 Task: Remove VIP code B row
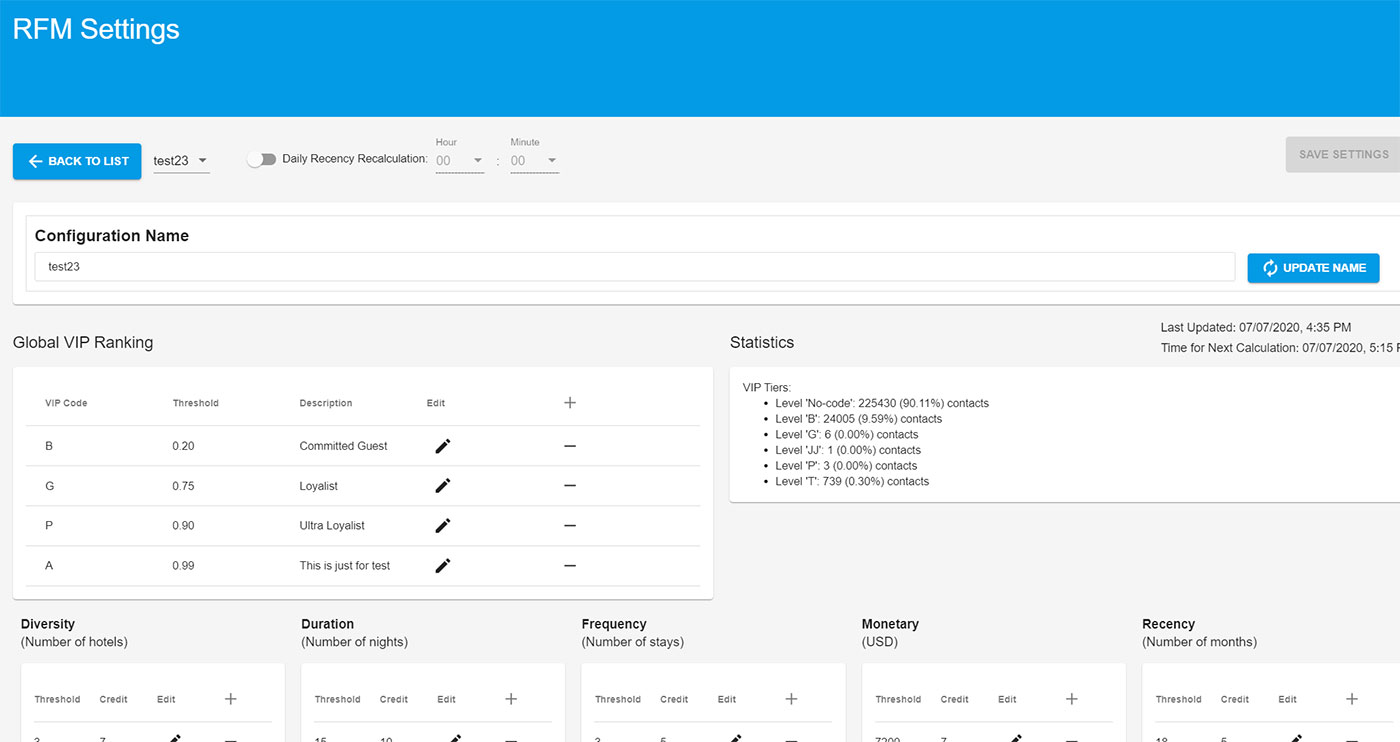570,446
